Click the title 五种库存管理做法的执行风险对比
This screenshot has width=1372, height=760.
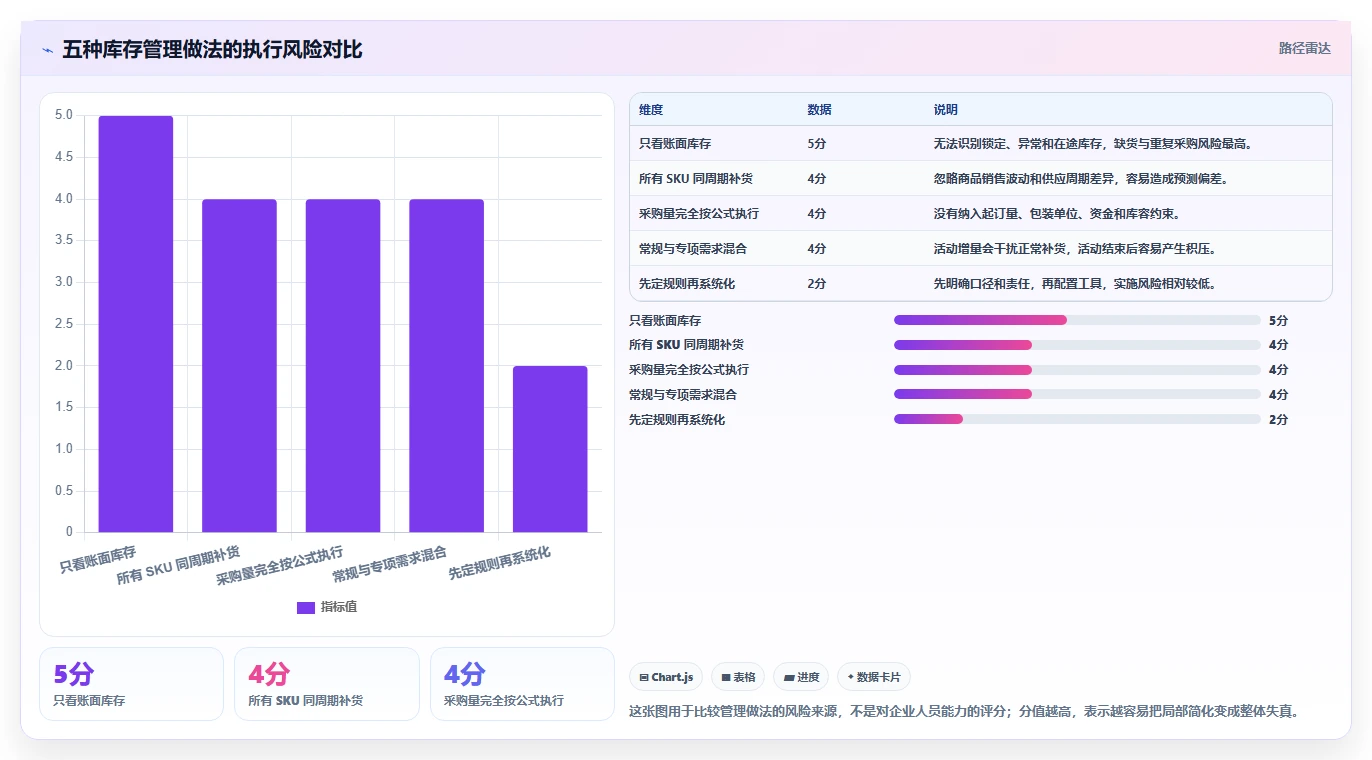212,49
